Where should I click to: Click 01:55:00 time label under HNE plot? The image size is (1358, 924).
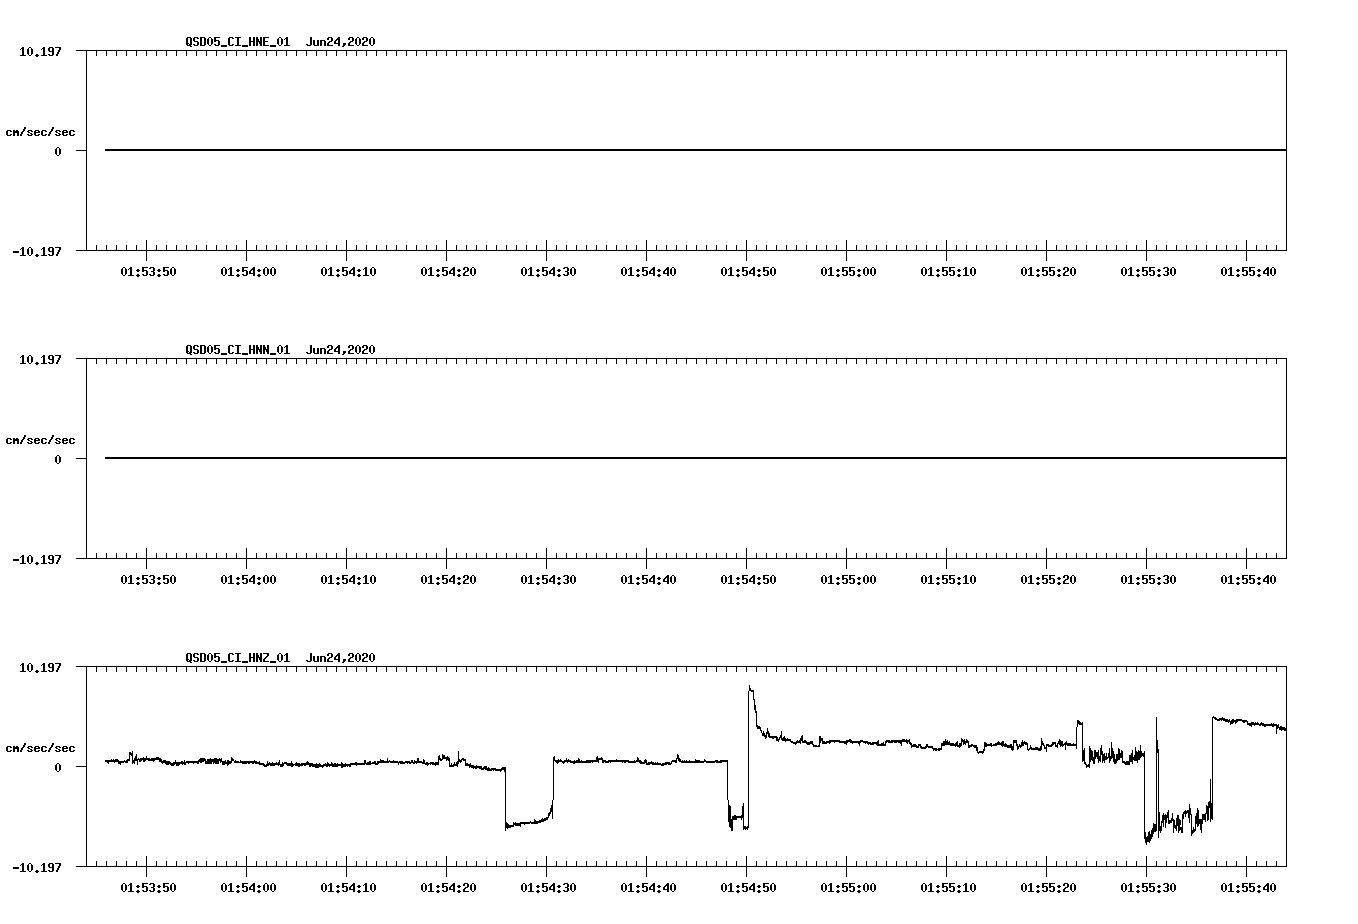(x=848, y=271)
